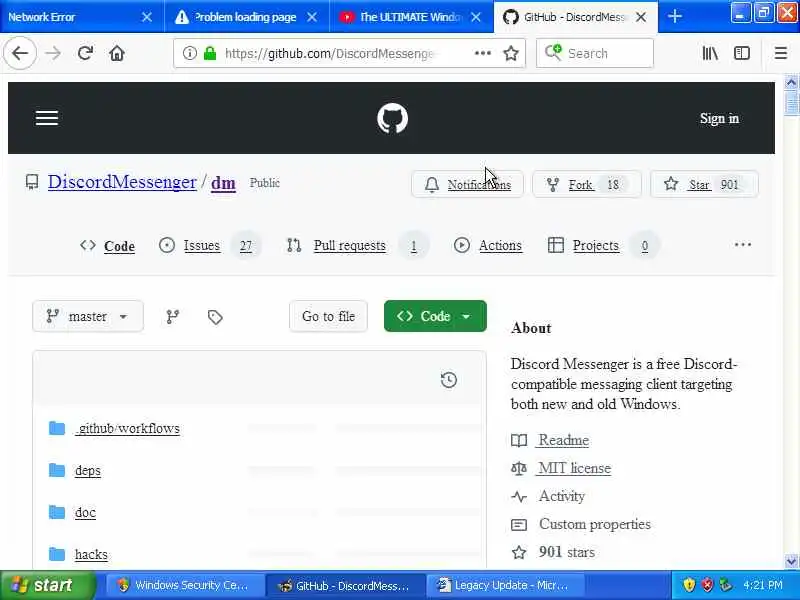
Task: Open the Library icon in Firefox toolbar
Action: 710,53
